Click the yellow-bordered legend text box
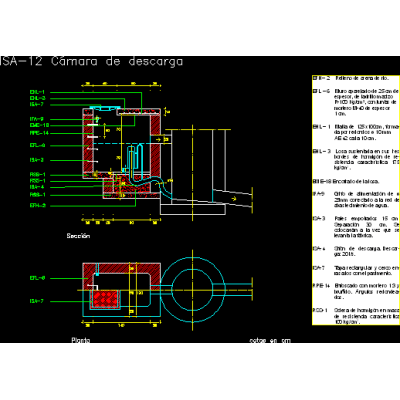The width and height of the screenshot is (400, 400). 356,200
